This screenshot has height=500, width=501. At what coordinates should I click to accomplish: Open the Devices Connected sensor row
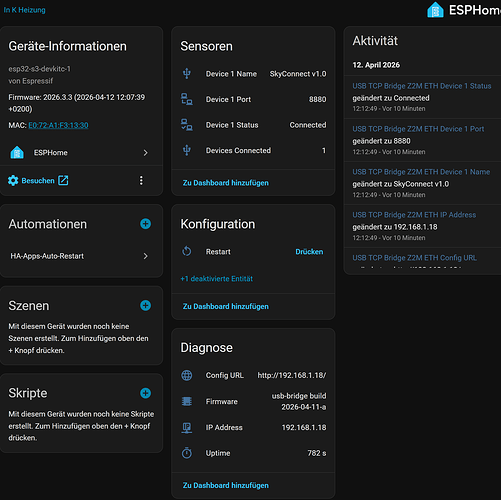[253, 151]
